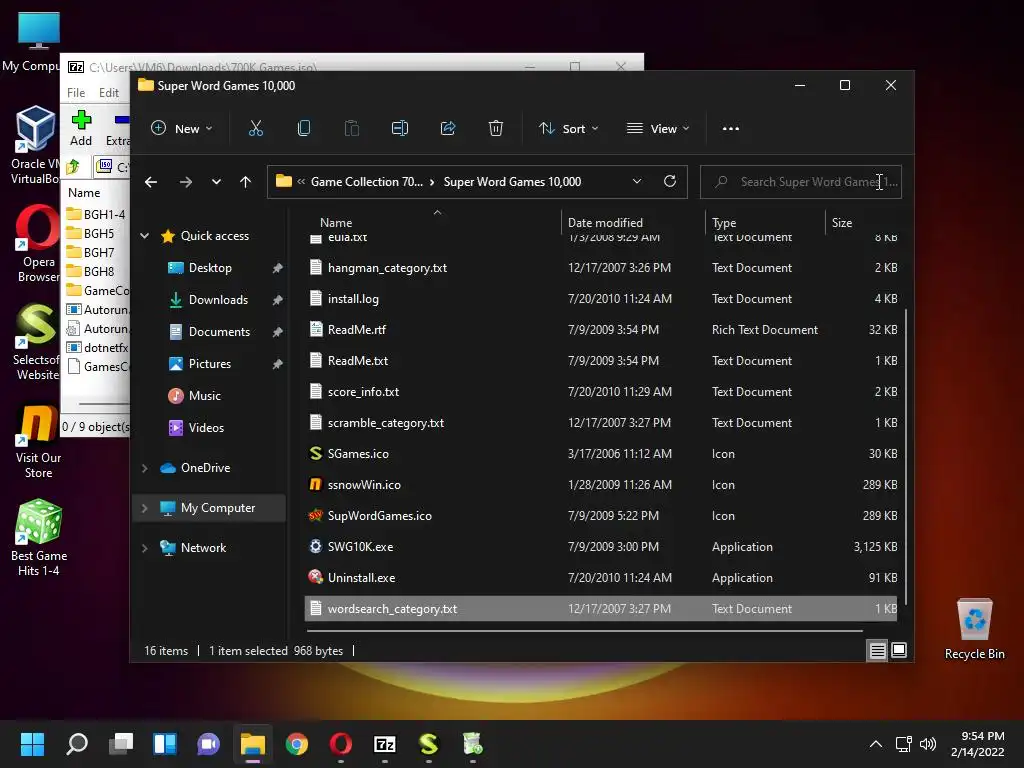Click the Share icon in Explorer toolbar
The height and width of the screenshot is (768, 1024).
tap(448, 129)
